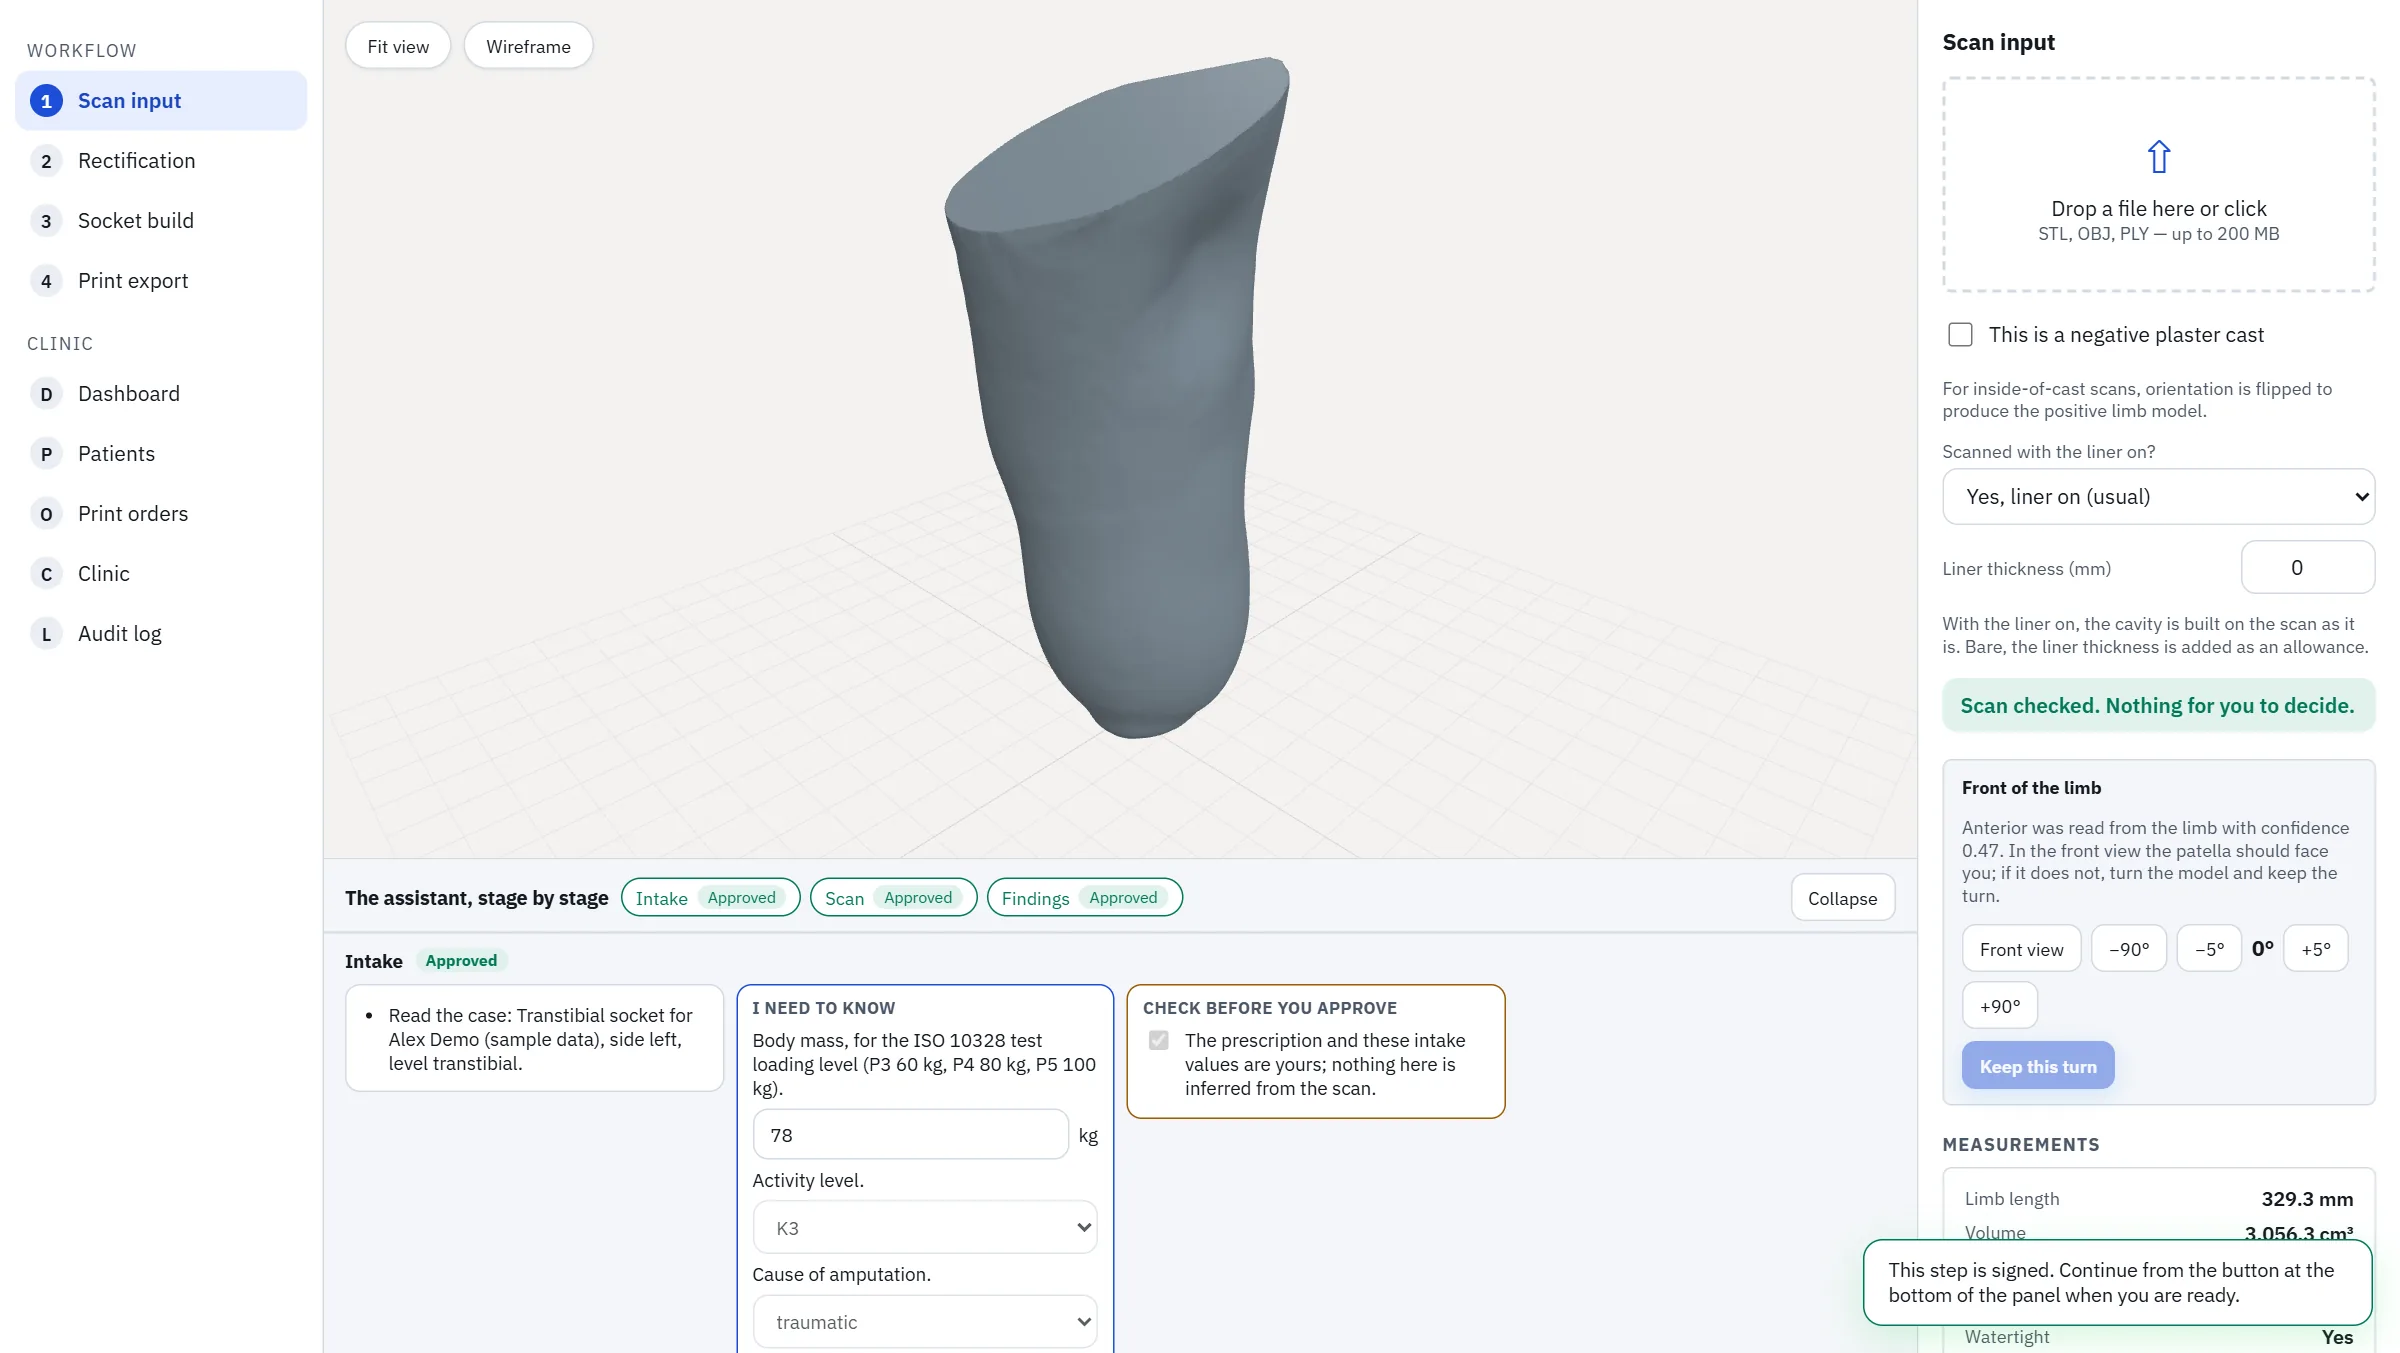Select the Intake Approved stage tab
Screen dimensions: 2400x1353
pyautogui.click(x=710, y=898)
